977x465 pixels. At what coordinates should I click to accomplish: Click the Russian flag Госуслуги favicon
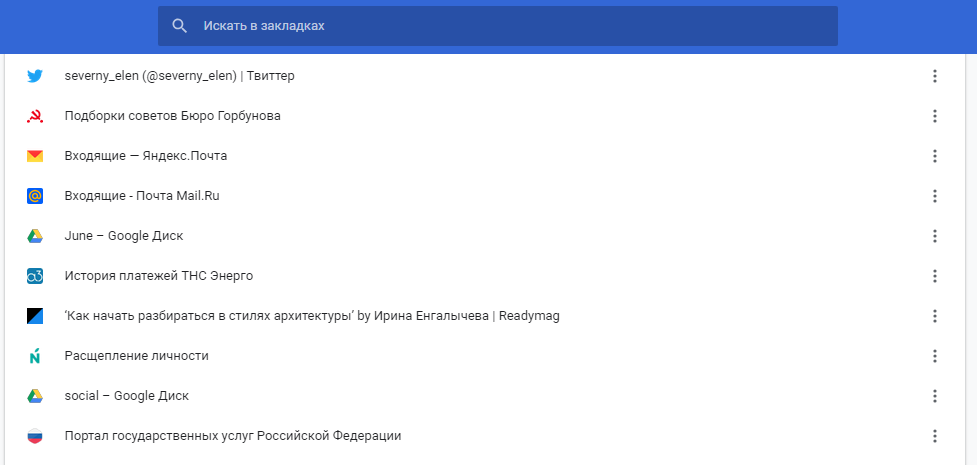(x=35, y=436)
